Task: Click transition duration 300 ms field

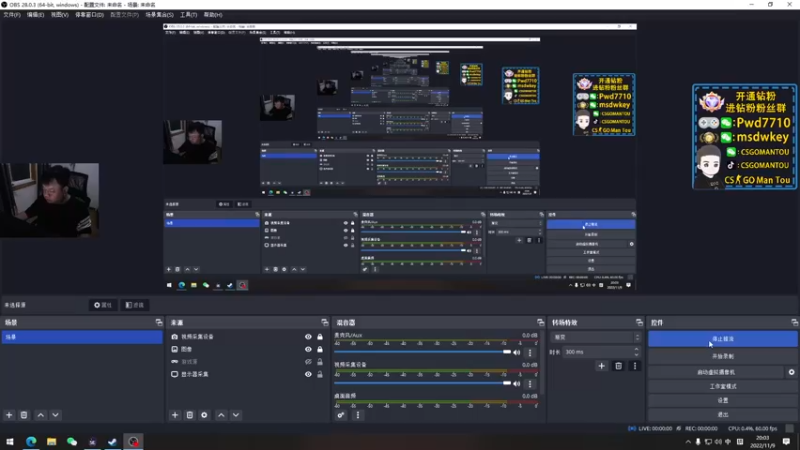Action: click(x=598, y=352)
